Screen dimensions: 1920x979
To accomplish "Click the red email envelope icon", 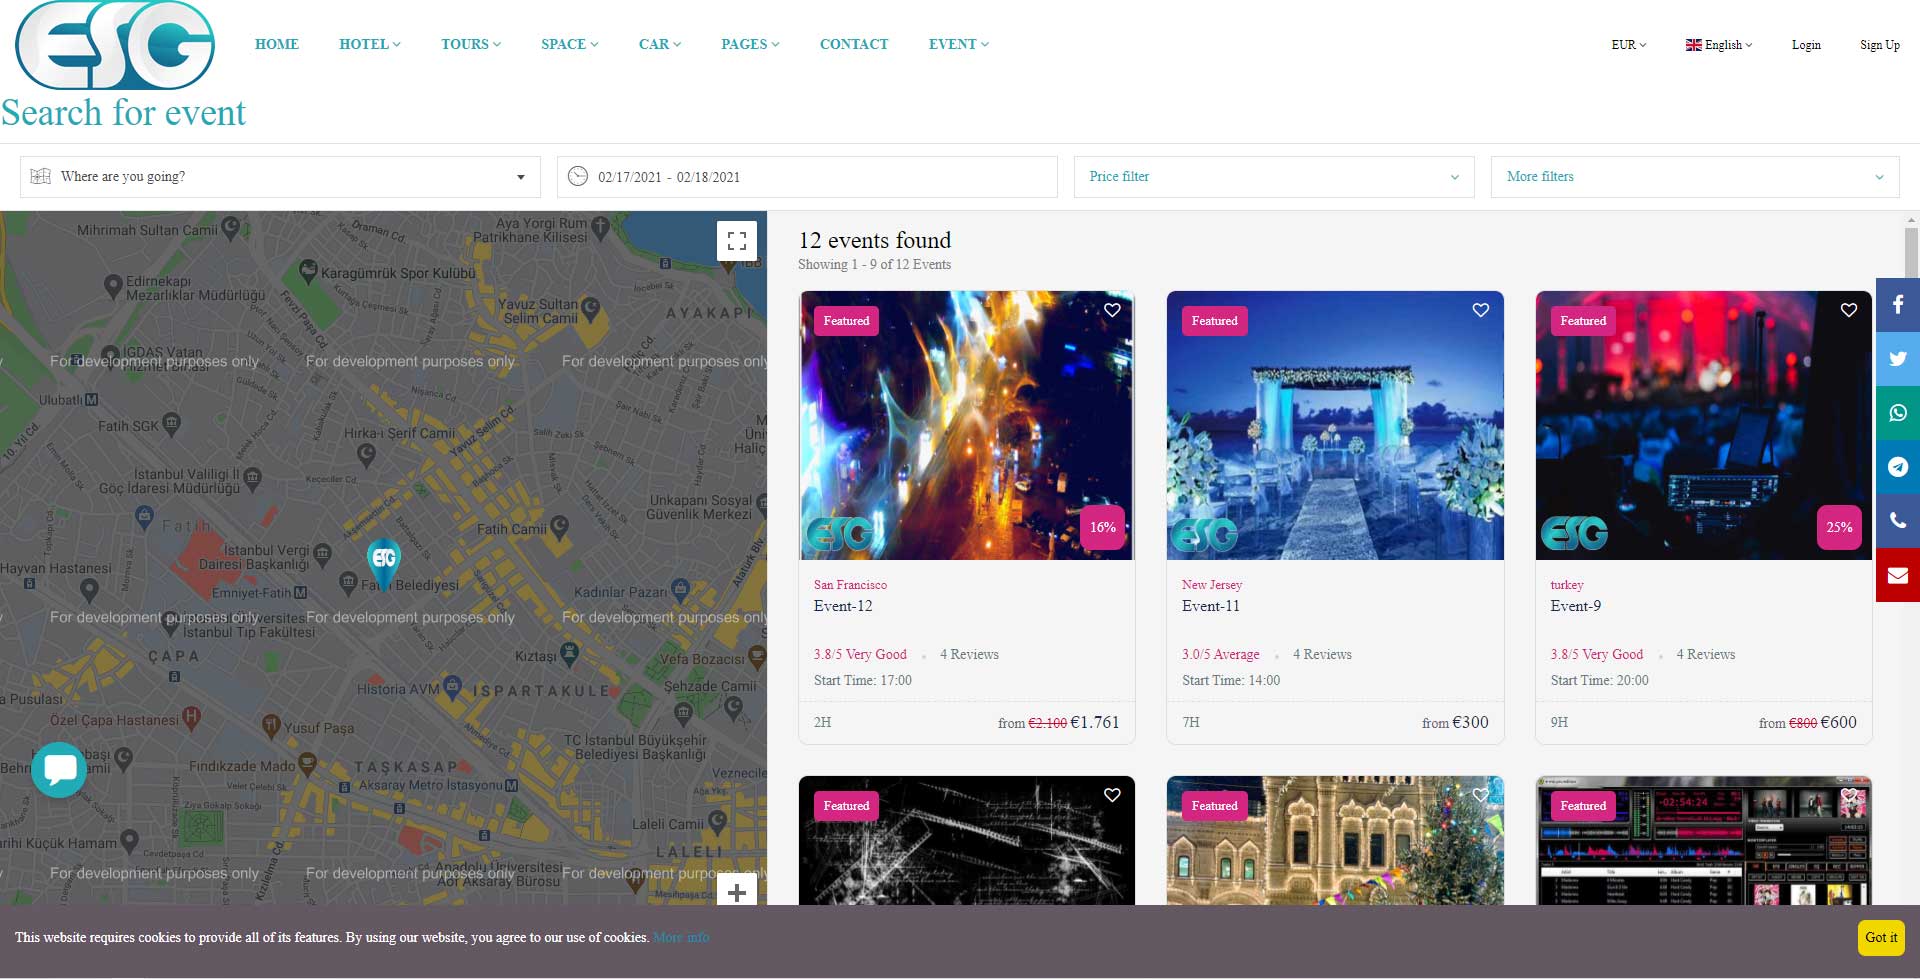I will tap(1897, 575).
